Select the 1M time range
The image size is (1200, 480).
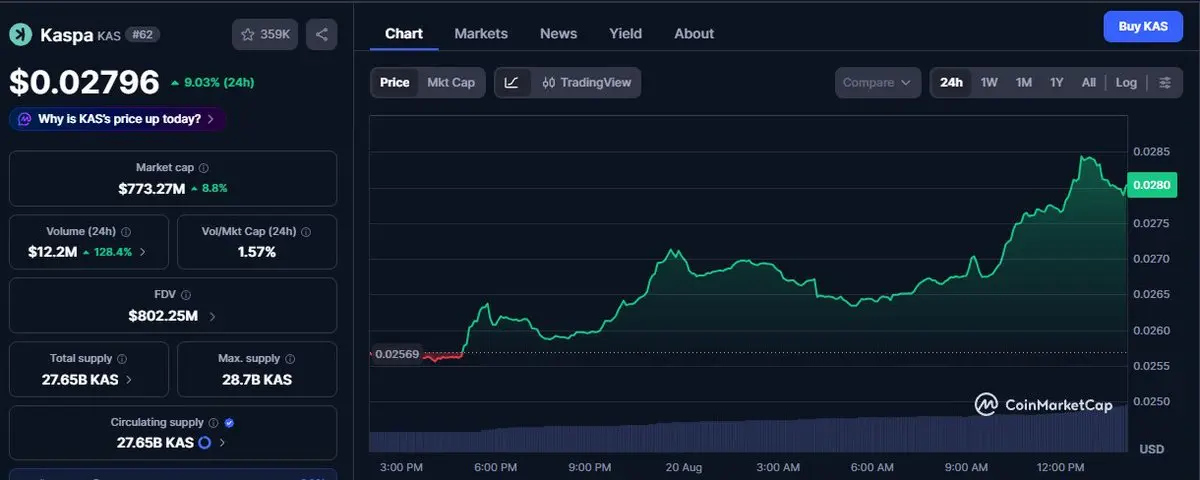click(x=1024, y=82)
